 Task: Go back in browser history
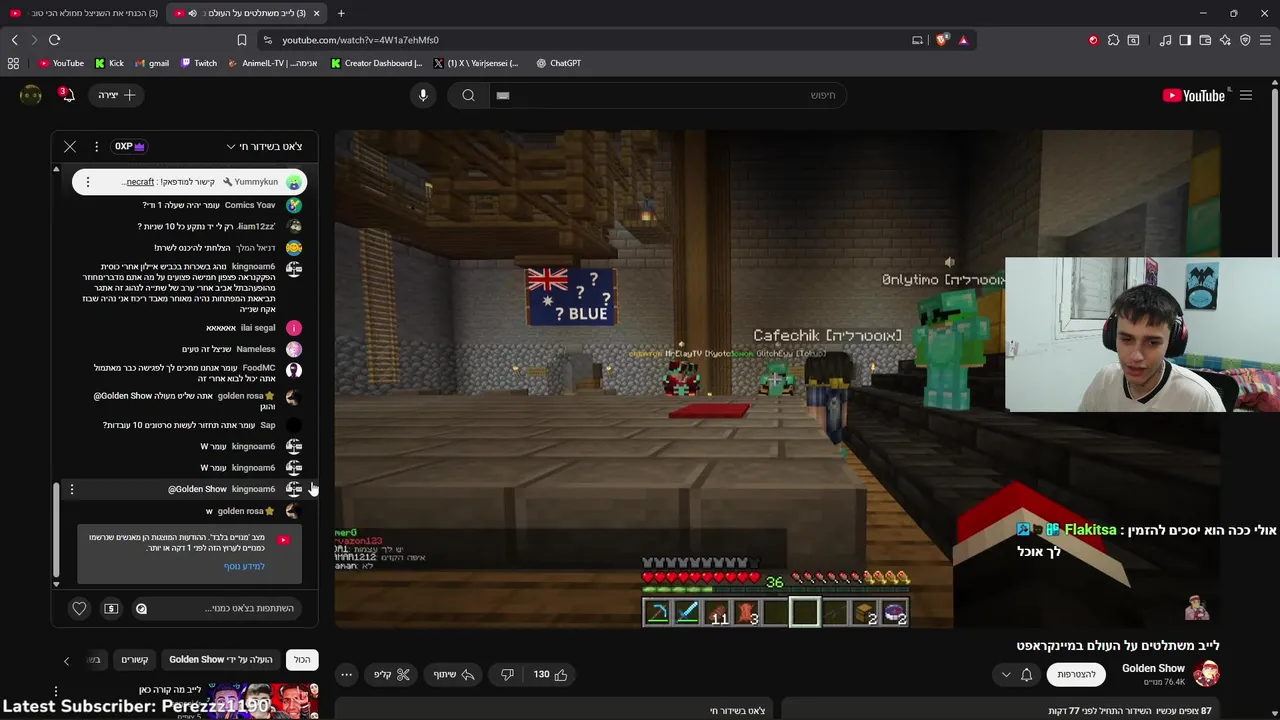(14, 40)
